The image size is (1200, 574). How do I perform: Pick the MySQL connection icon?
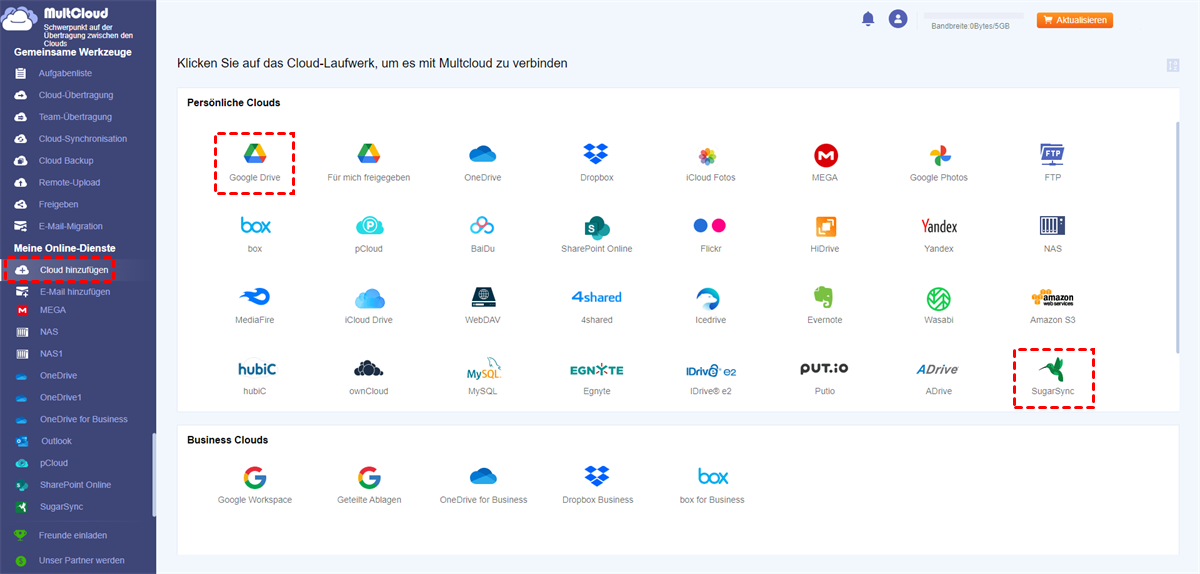click(x=483, y=369)
